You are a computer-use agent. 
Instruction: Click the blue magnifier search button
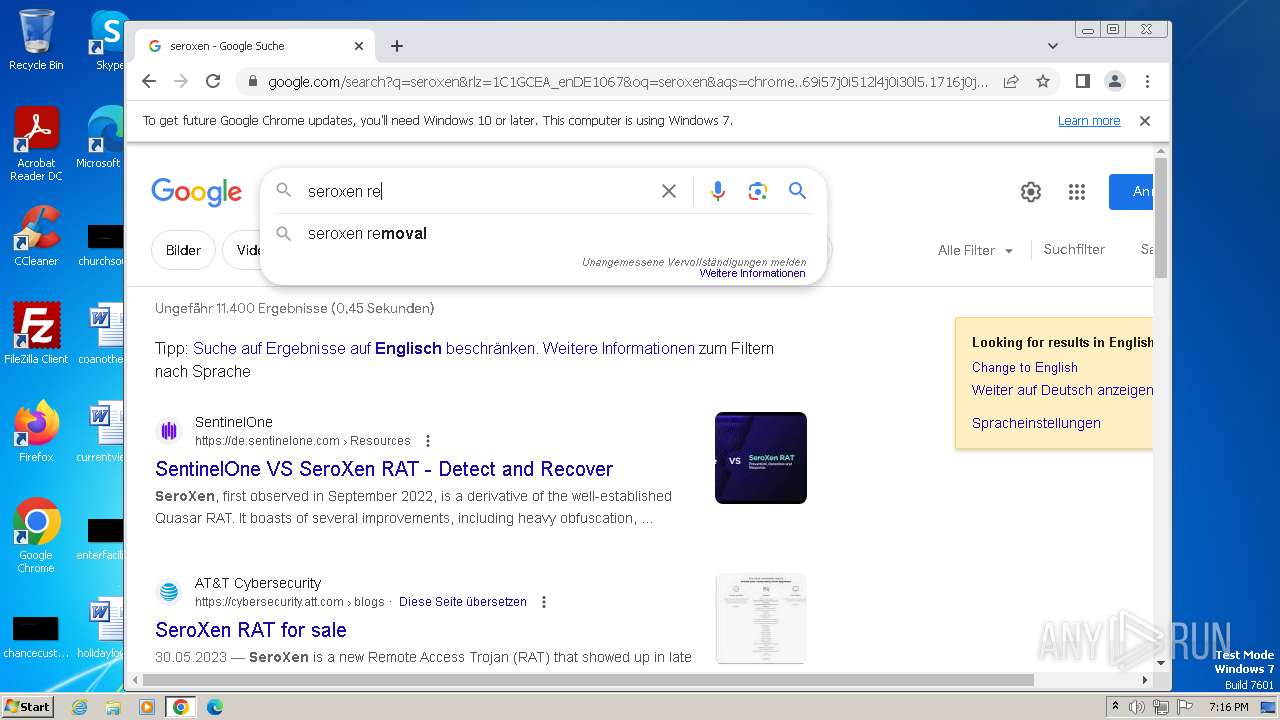[x=797, y=191]
